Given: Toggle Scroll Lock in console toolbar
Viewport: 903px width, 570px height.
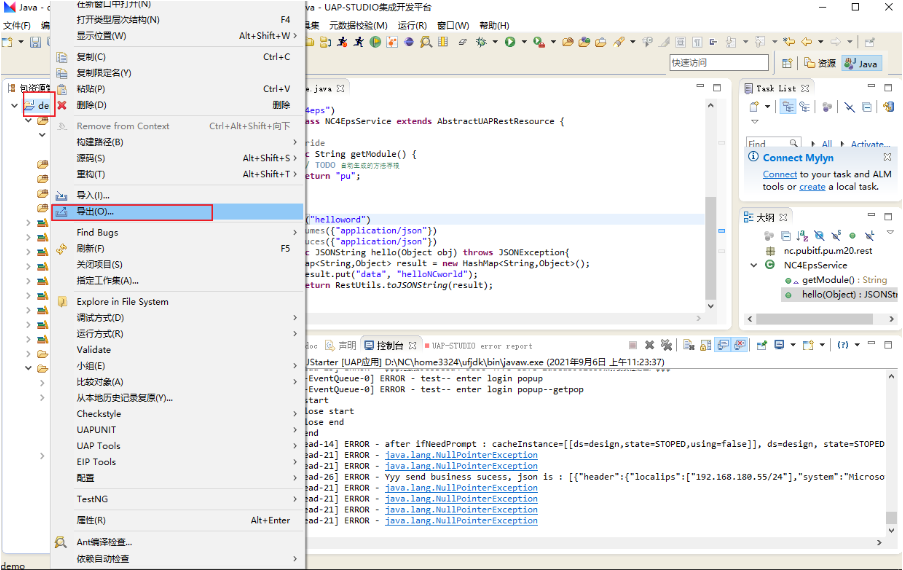Looking at the screenshot, I should pos(705,345).
